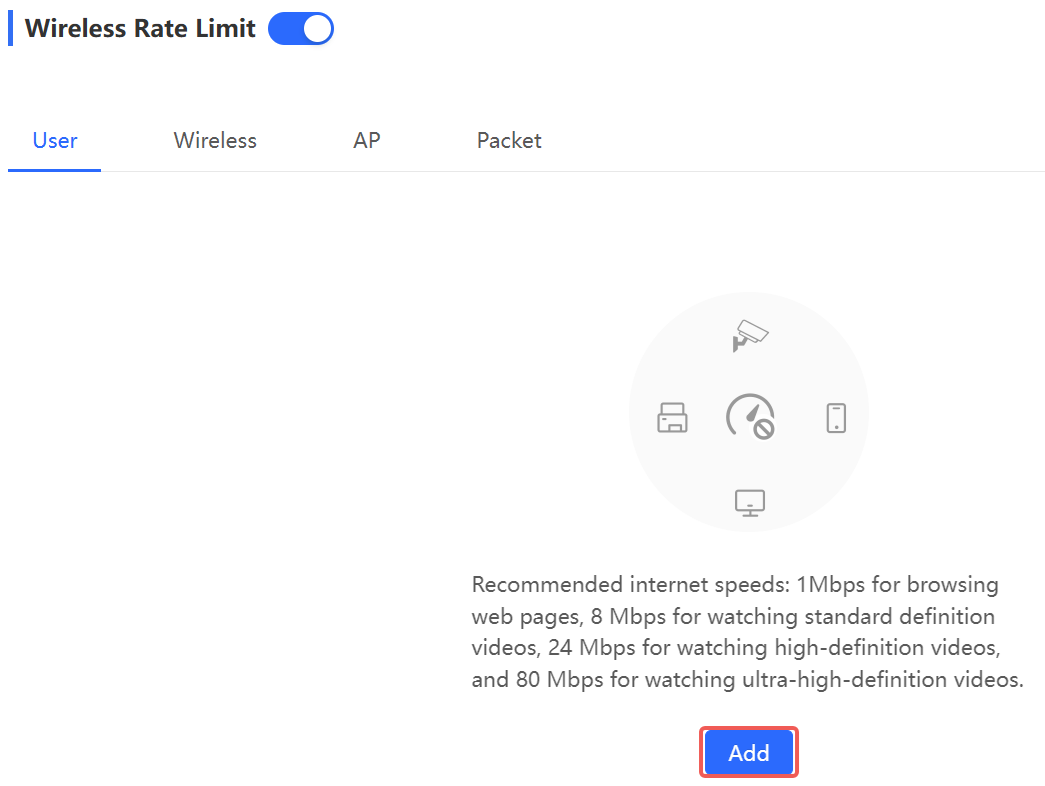Click the printer device icon
The image size is (1045, 786).
(672, 417)
